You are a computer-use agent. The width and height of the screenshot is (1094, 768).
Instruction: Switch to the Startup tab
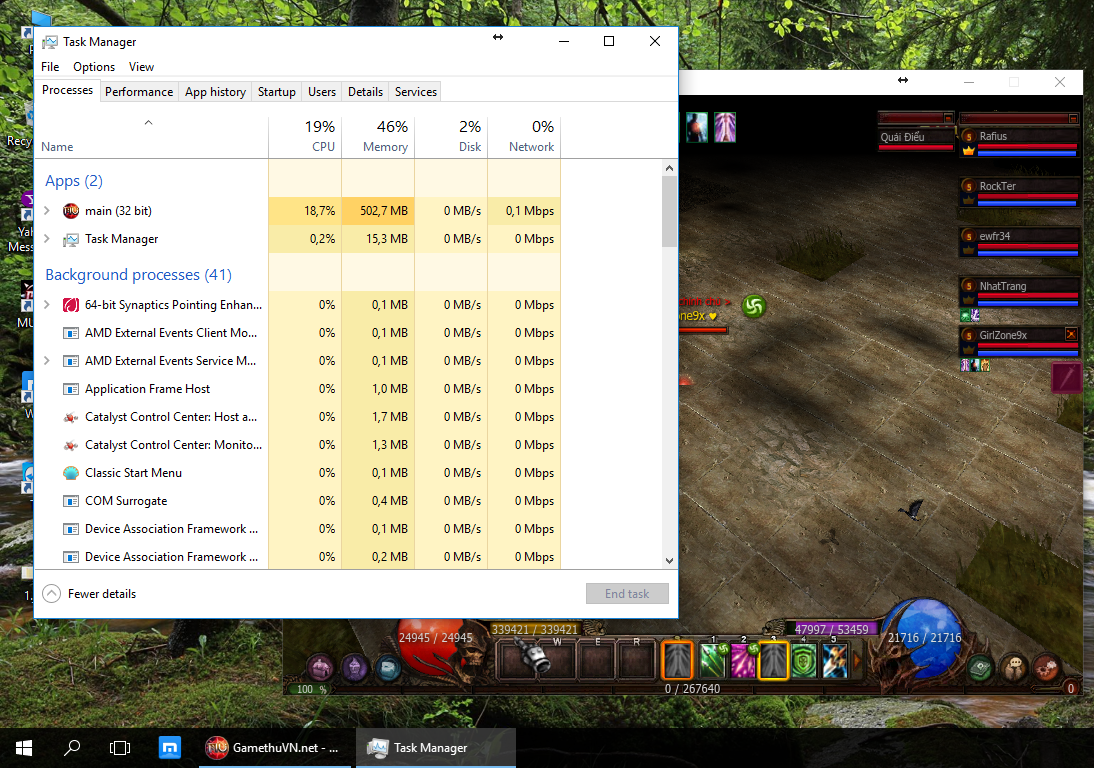[276, 91]
